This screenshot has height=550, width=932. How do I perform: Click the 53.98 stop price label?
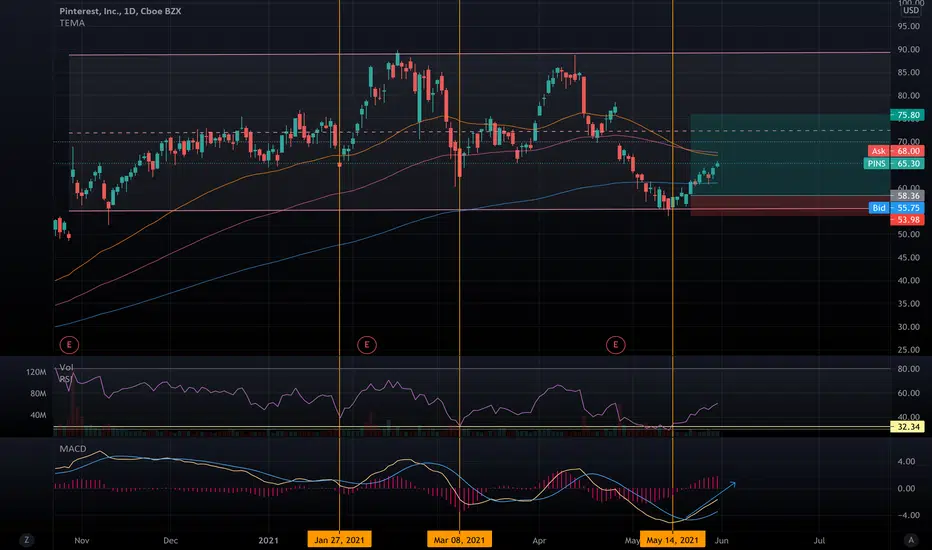[x=907, y=219]
